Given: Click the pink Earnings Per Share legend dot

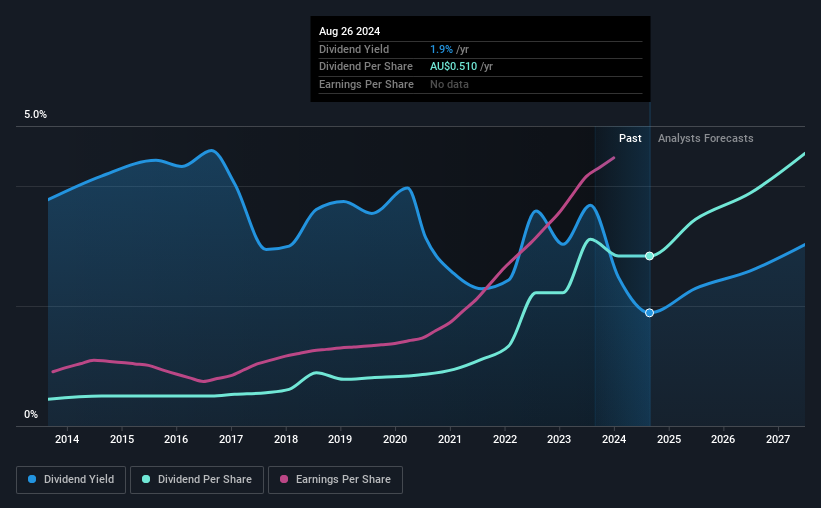Looking at the screenshot, I should (x=284, y=479).
